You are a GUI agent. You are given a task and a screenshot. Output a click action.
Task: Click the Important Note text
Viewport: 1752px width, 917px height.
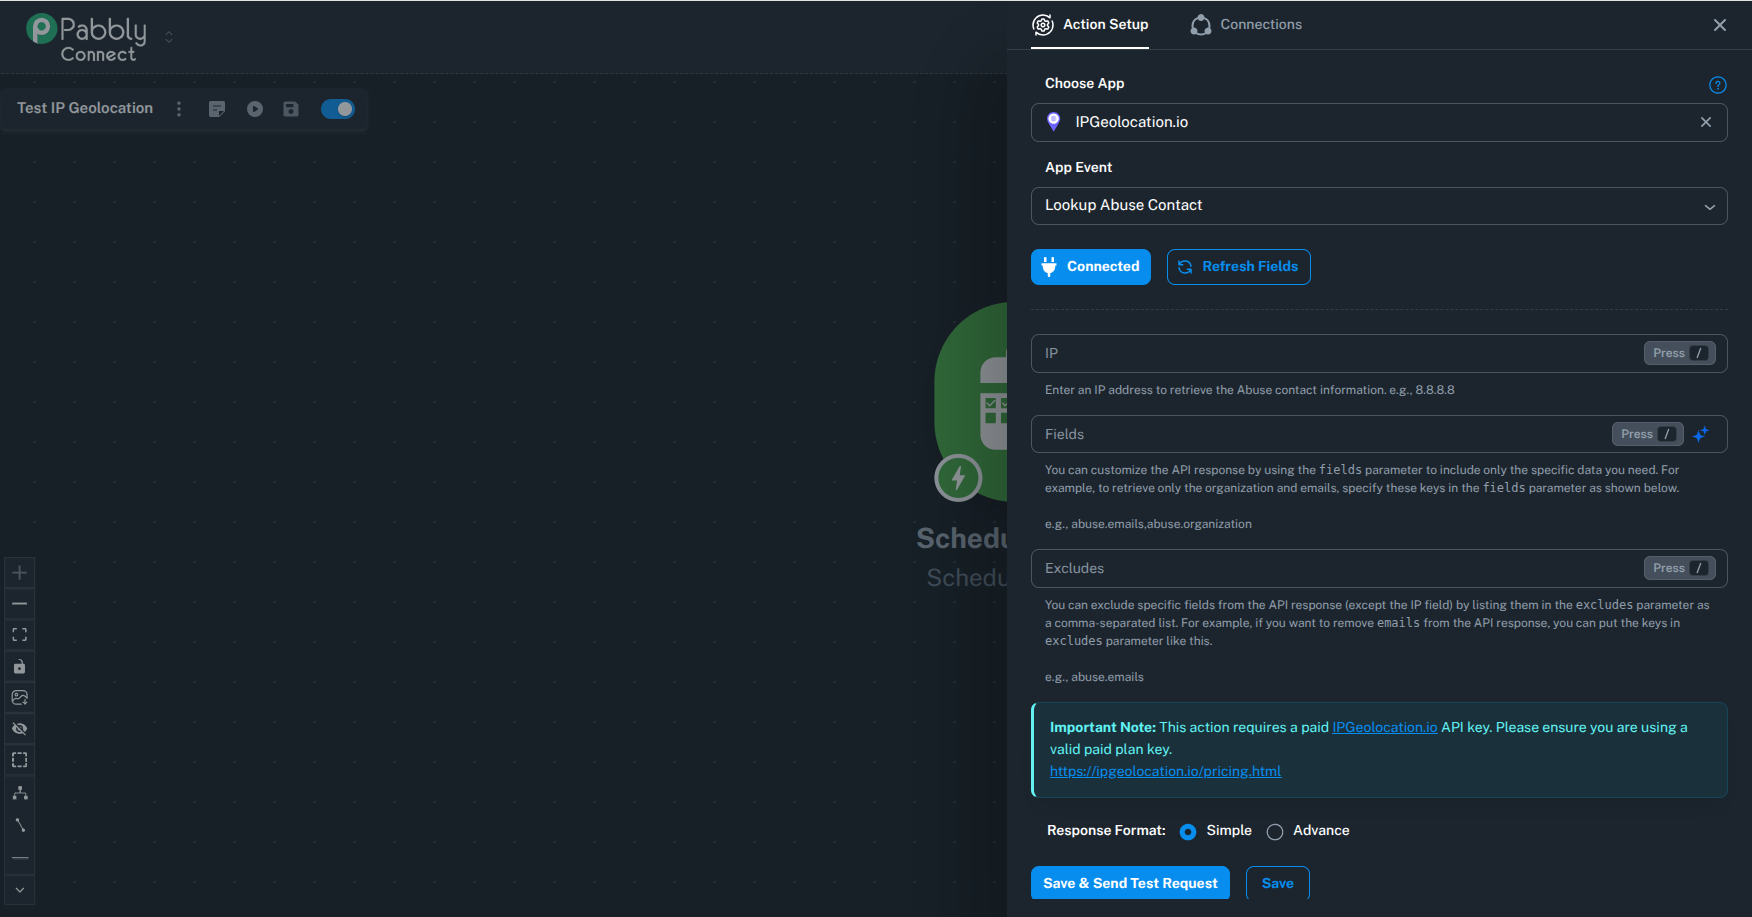point(1103,727)
